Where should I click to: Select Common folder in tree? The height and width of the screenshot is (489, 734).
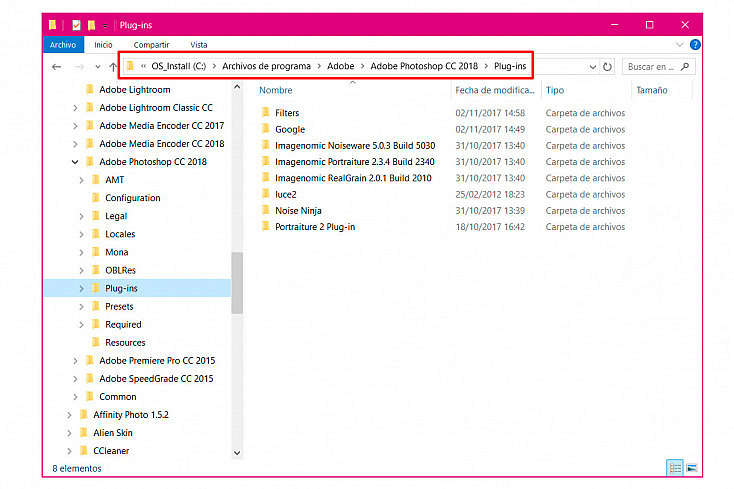coord(117,397)
